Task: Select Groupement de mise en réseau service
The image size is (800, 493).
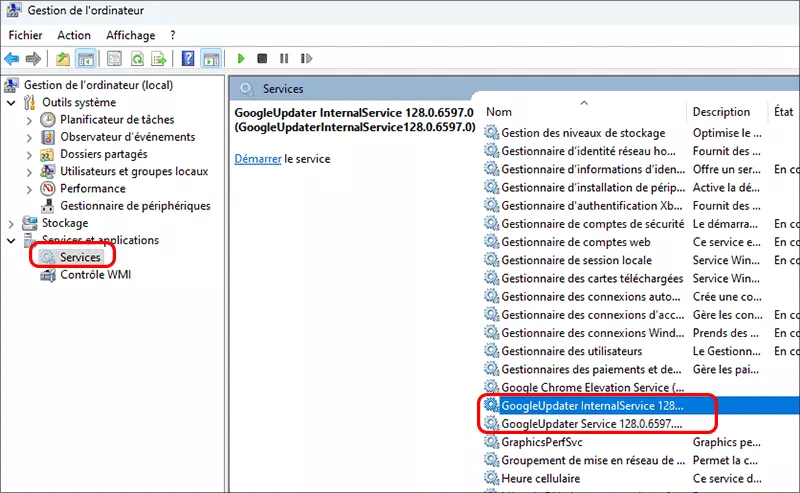Action: pos(593,460)
